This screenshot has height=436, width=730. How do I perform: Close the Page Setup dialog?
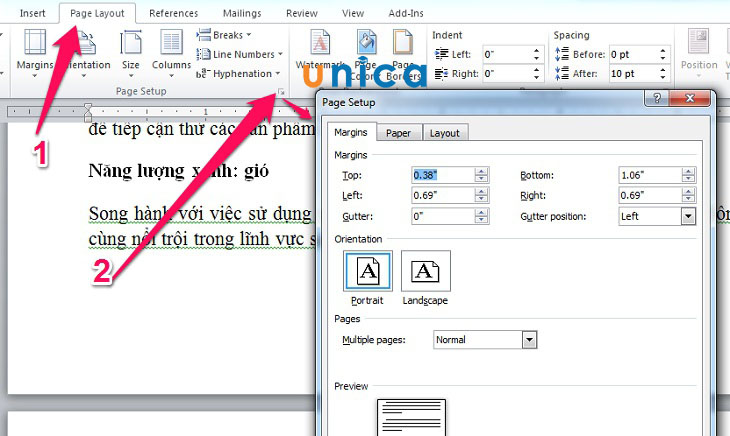tap(690, 98)
